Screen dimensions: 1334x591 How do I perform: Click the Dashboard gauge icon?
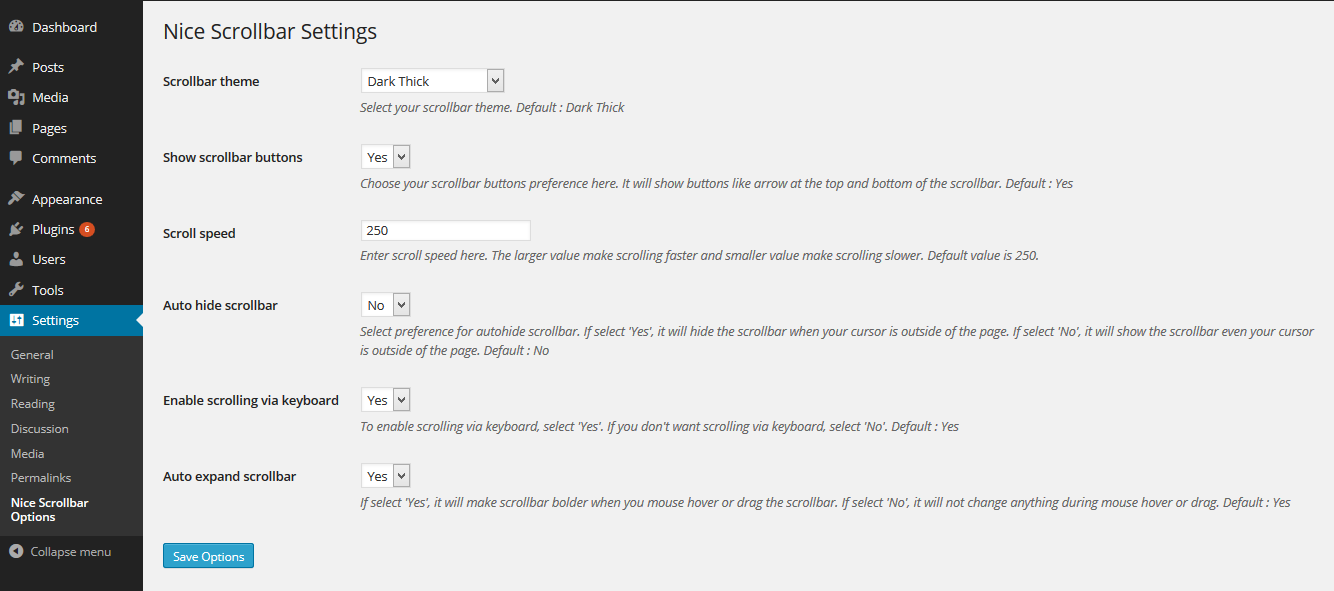[16, 27]
